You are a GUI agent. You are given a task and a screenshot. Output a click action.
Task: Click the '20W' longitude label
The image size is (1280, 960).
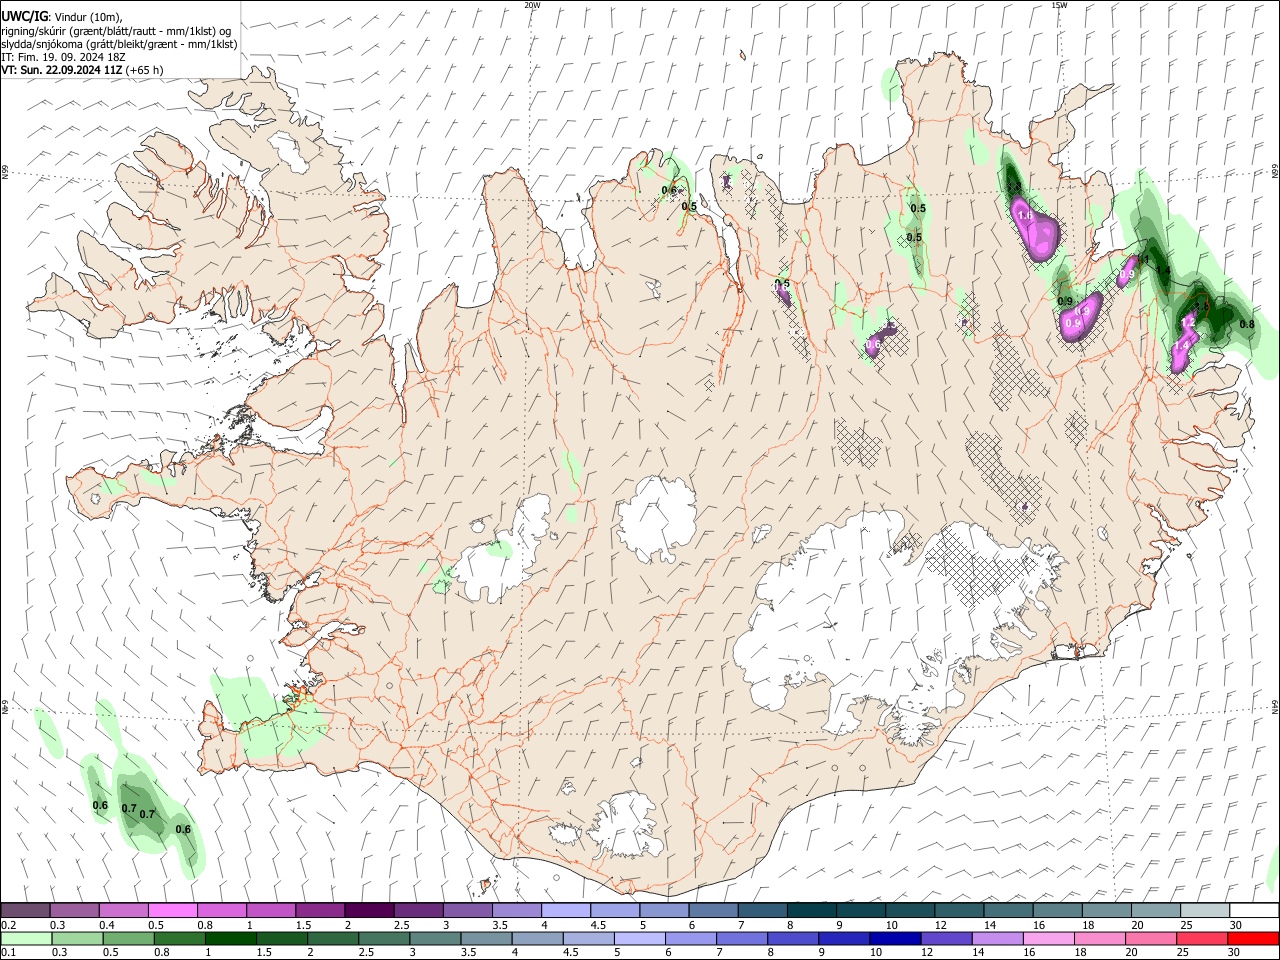pyautogui.click(x=532, y=5)
